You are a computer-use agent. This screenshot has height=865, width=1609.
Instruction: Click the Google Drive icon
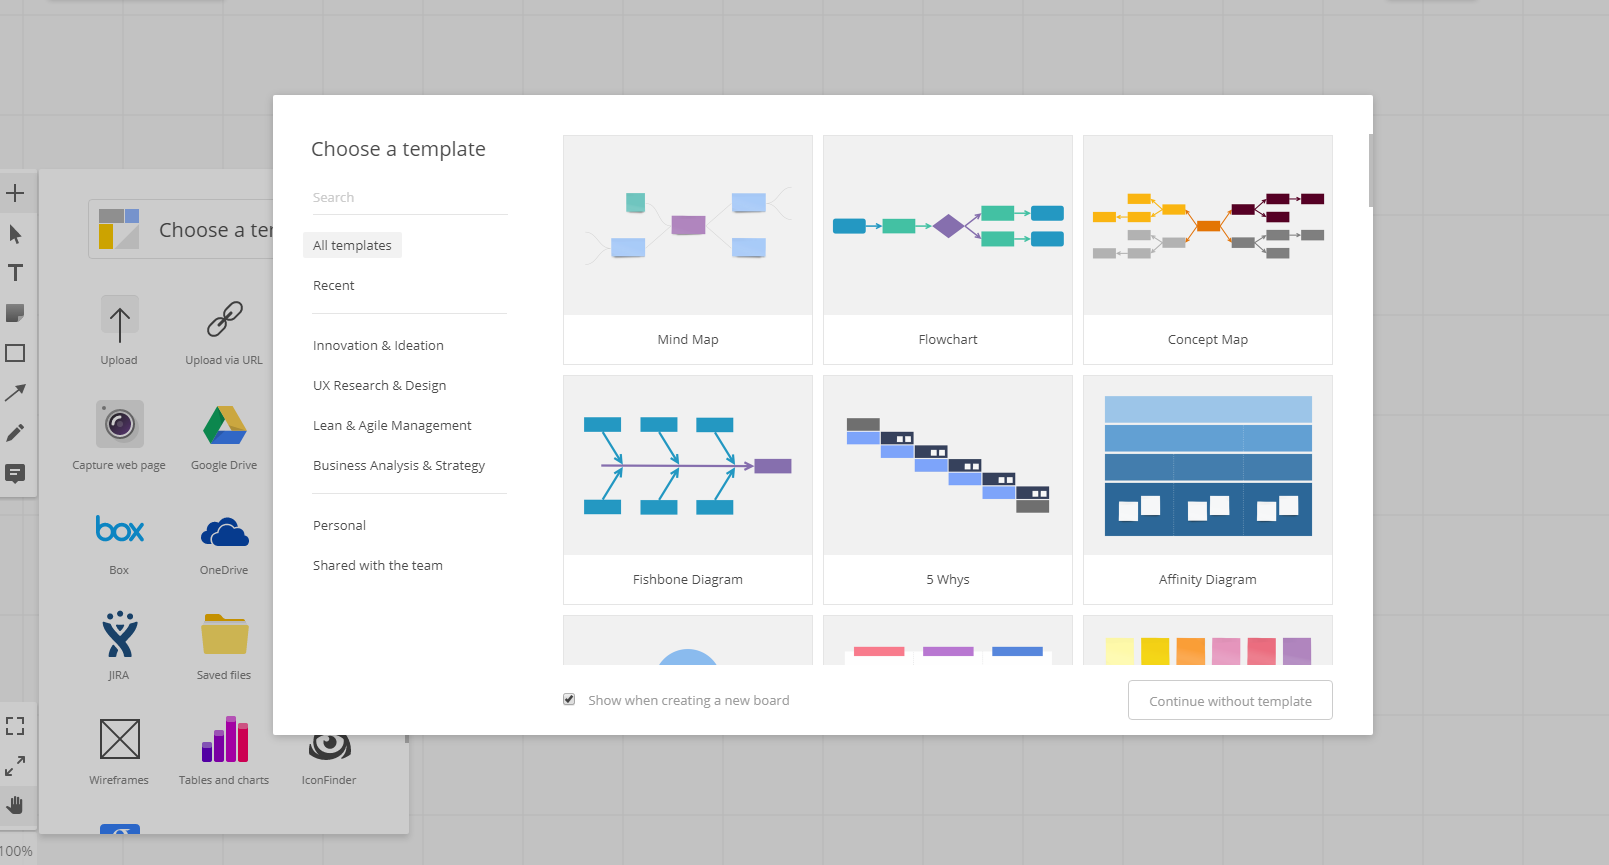tap(224, 426)
